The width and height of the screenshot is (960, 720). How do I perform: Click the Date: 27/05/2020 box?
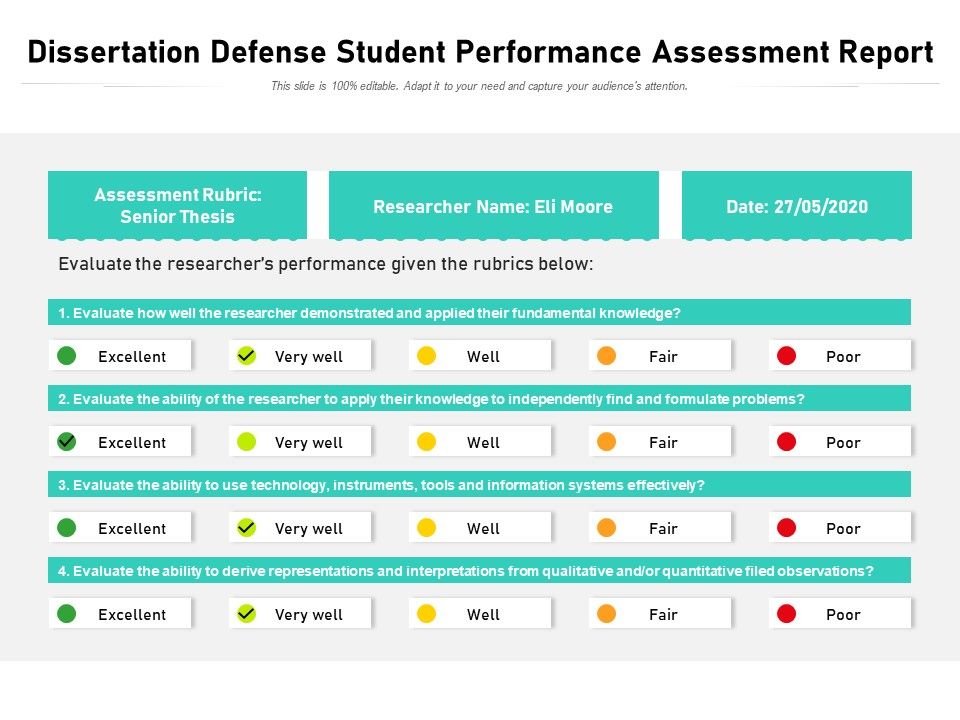(x=797, y=206)
